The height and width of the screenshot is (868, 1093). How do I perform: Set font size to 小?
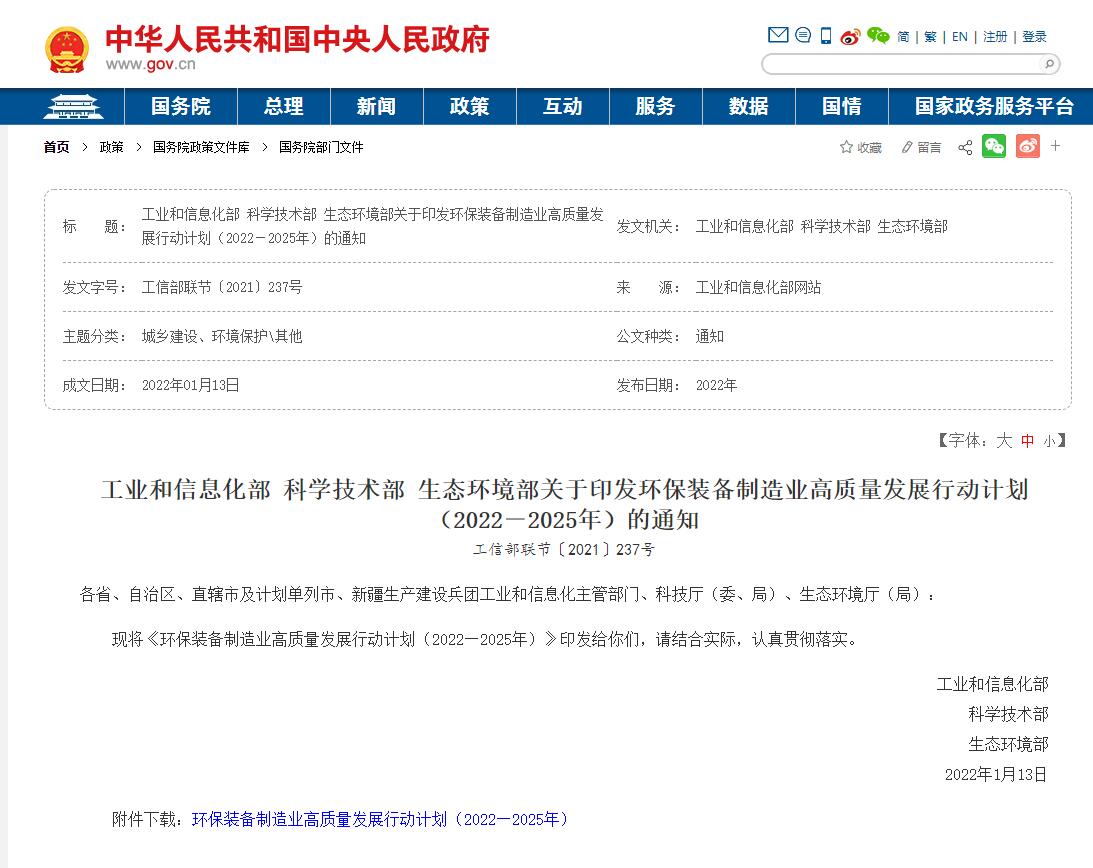pyautogui.click(x=1048, y=440)
